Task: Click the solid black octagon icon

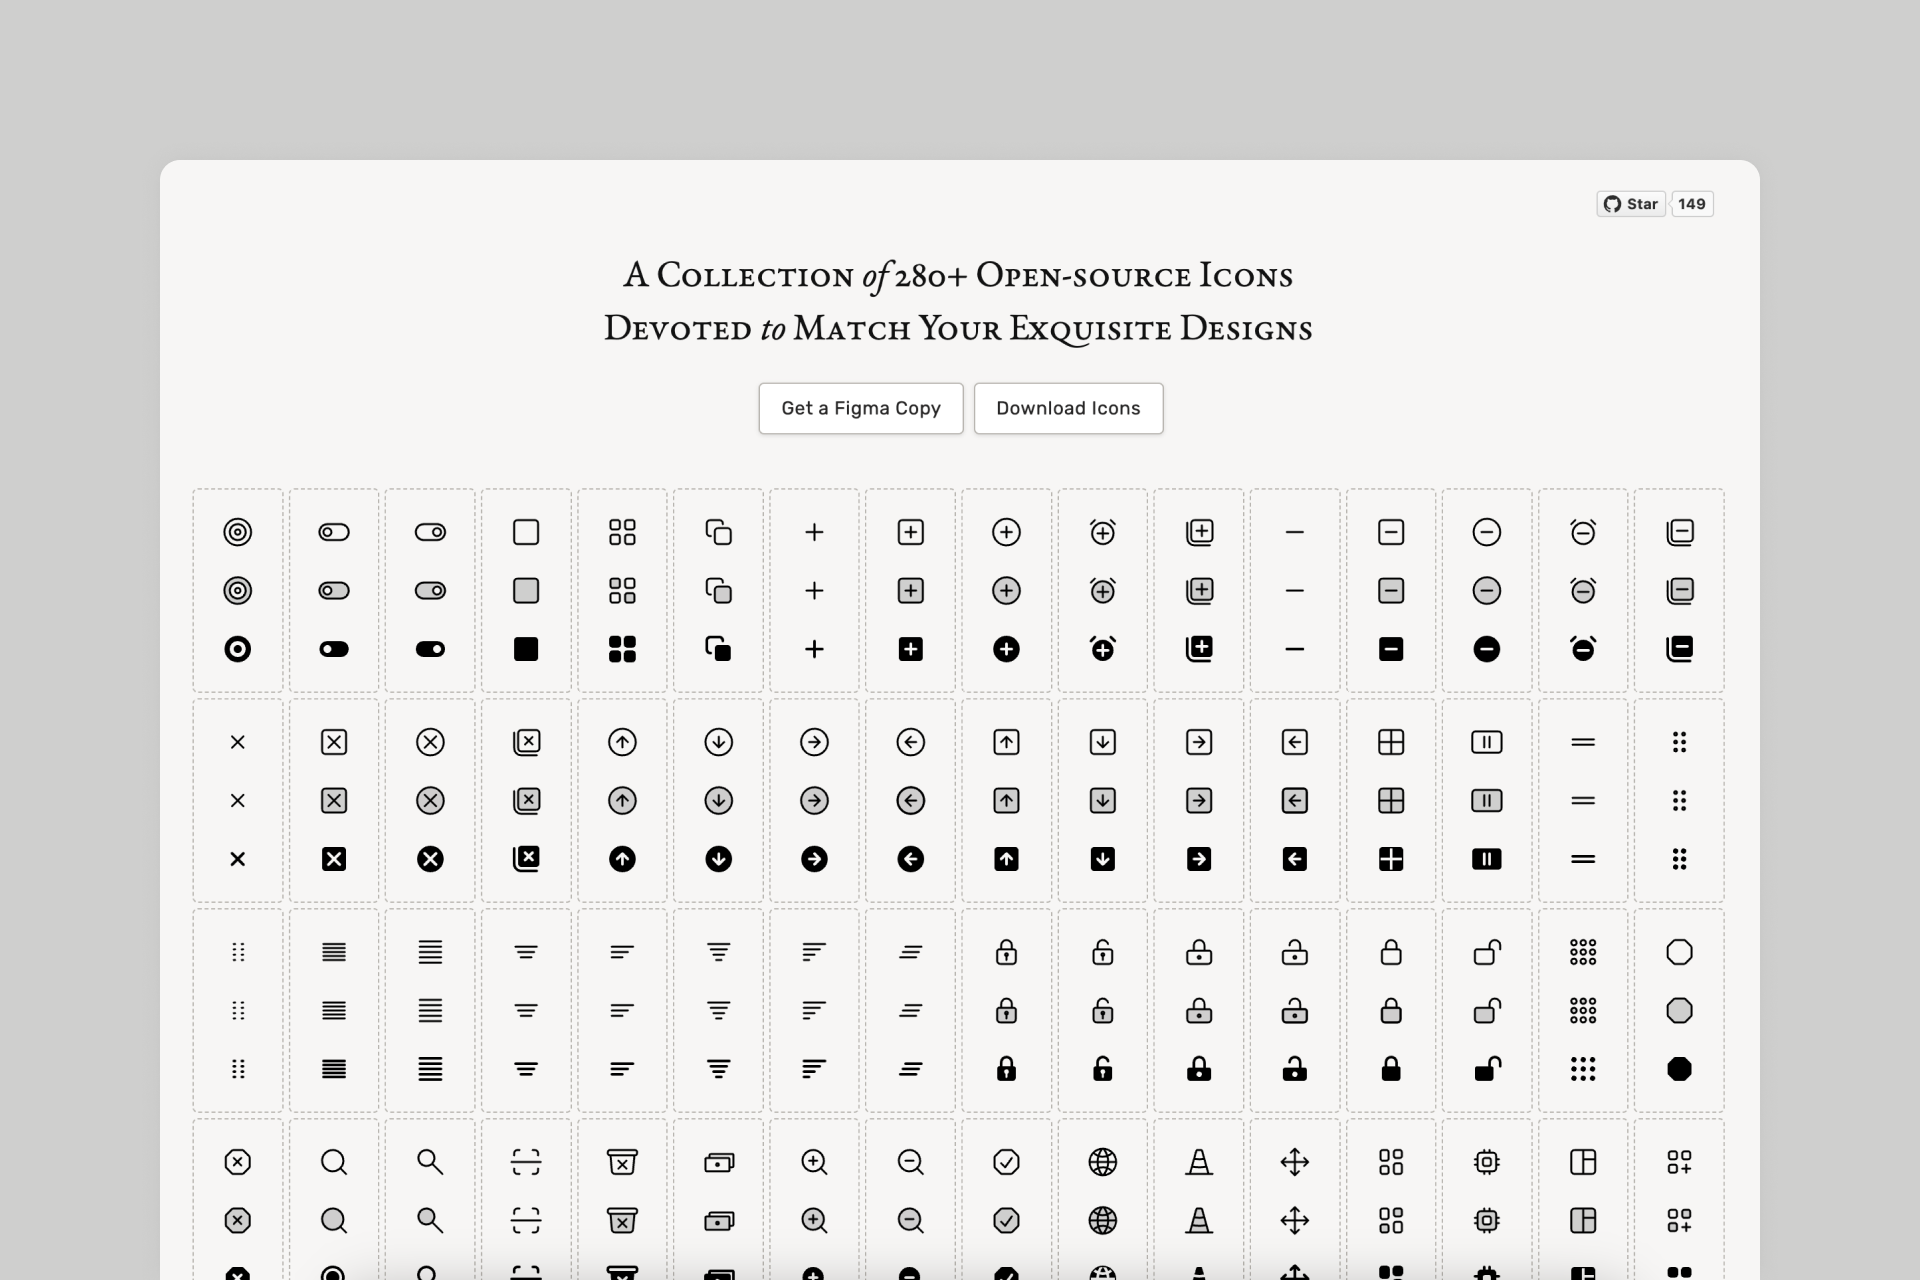Action: [1679, 1069]
